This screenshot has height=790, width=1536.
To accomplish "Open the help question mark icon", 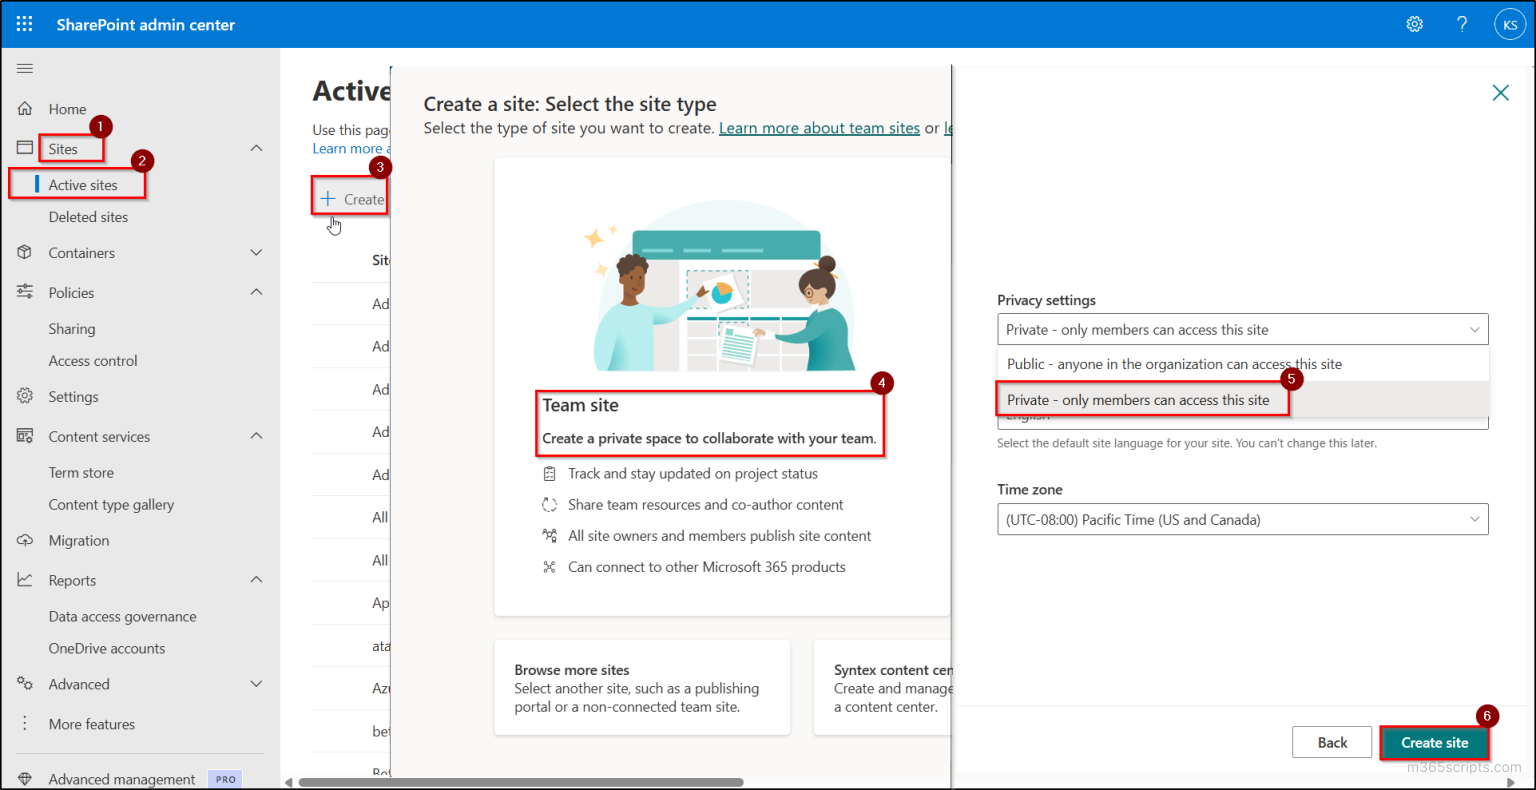I will pyautogui.click(x=1462, y=23).
